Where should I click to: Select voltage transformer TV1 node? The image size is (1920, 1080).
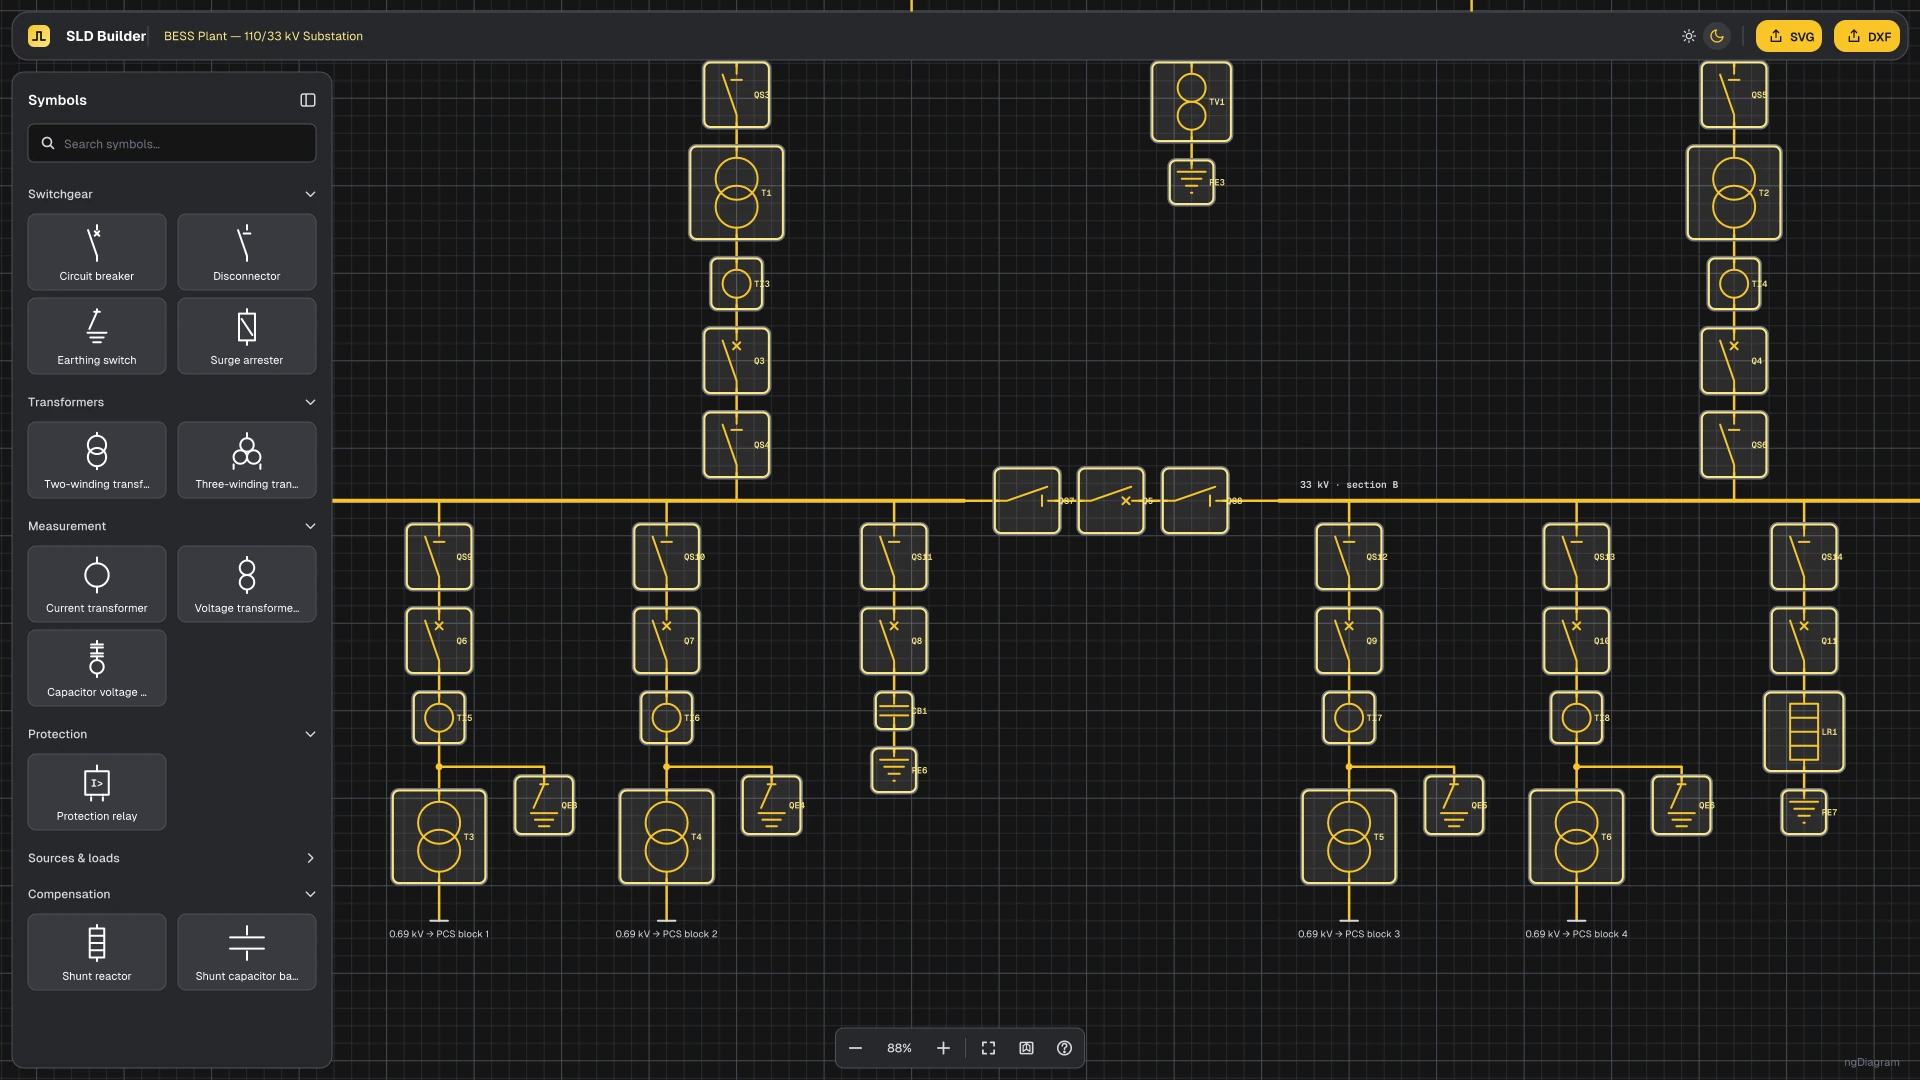[x=1191, y=102]
